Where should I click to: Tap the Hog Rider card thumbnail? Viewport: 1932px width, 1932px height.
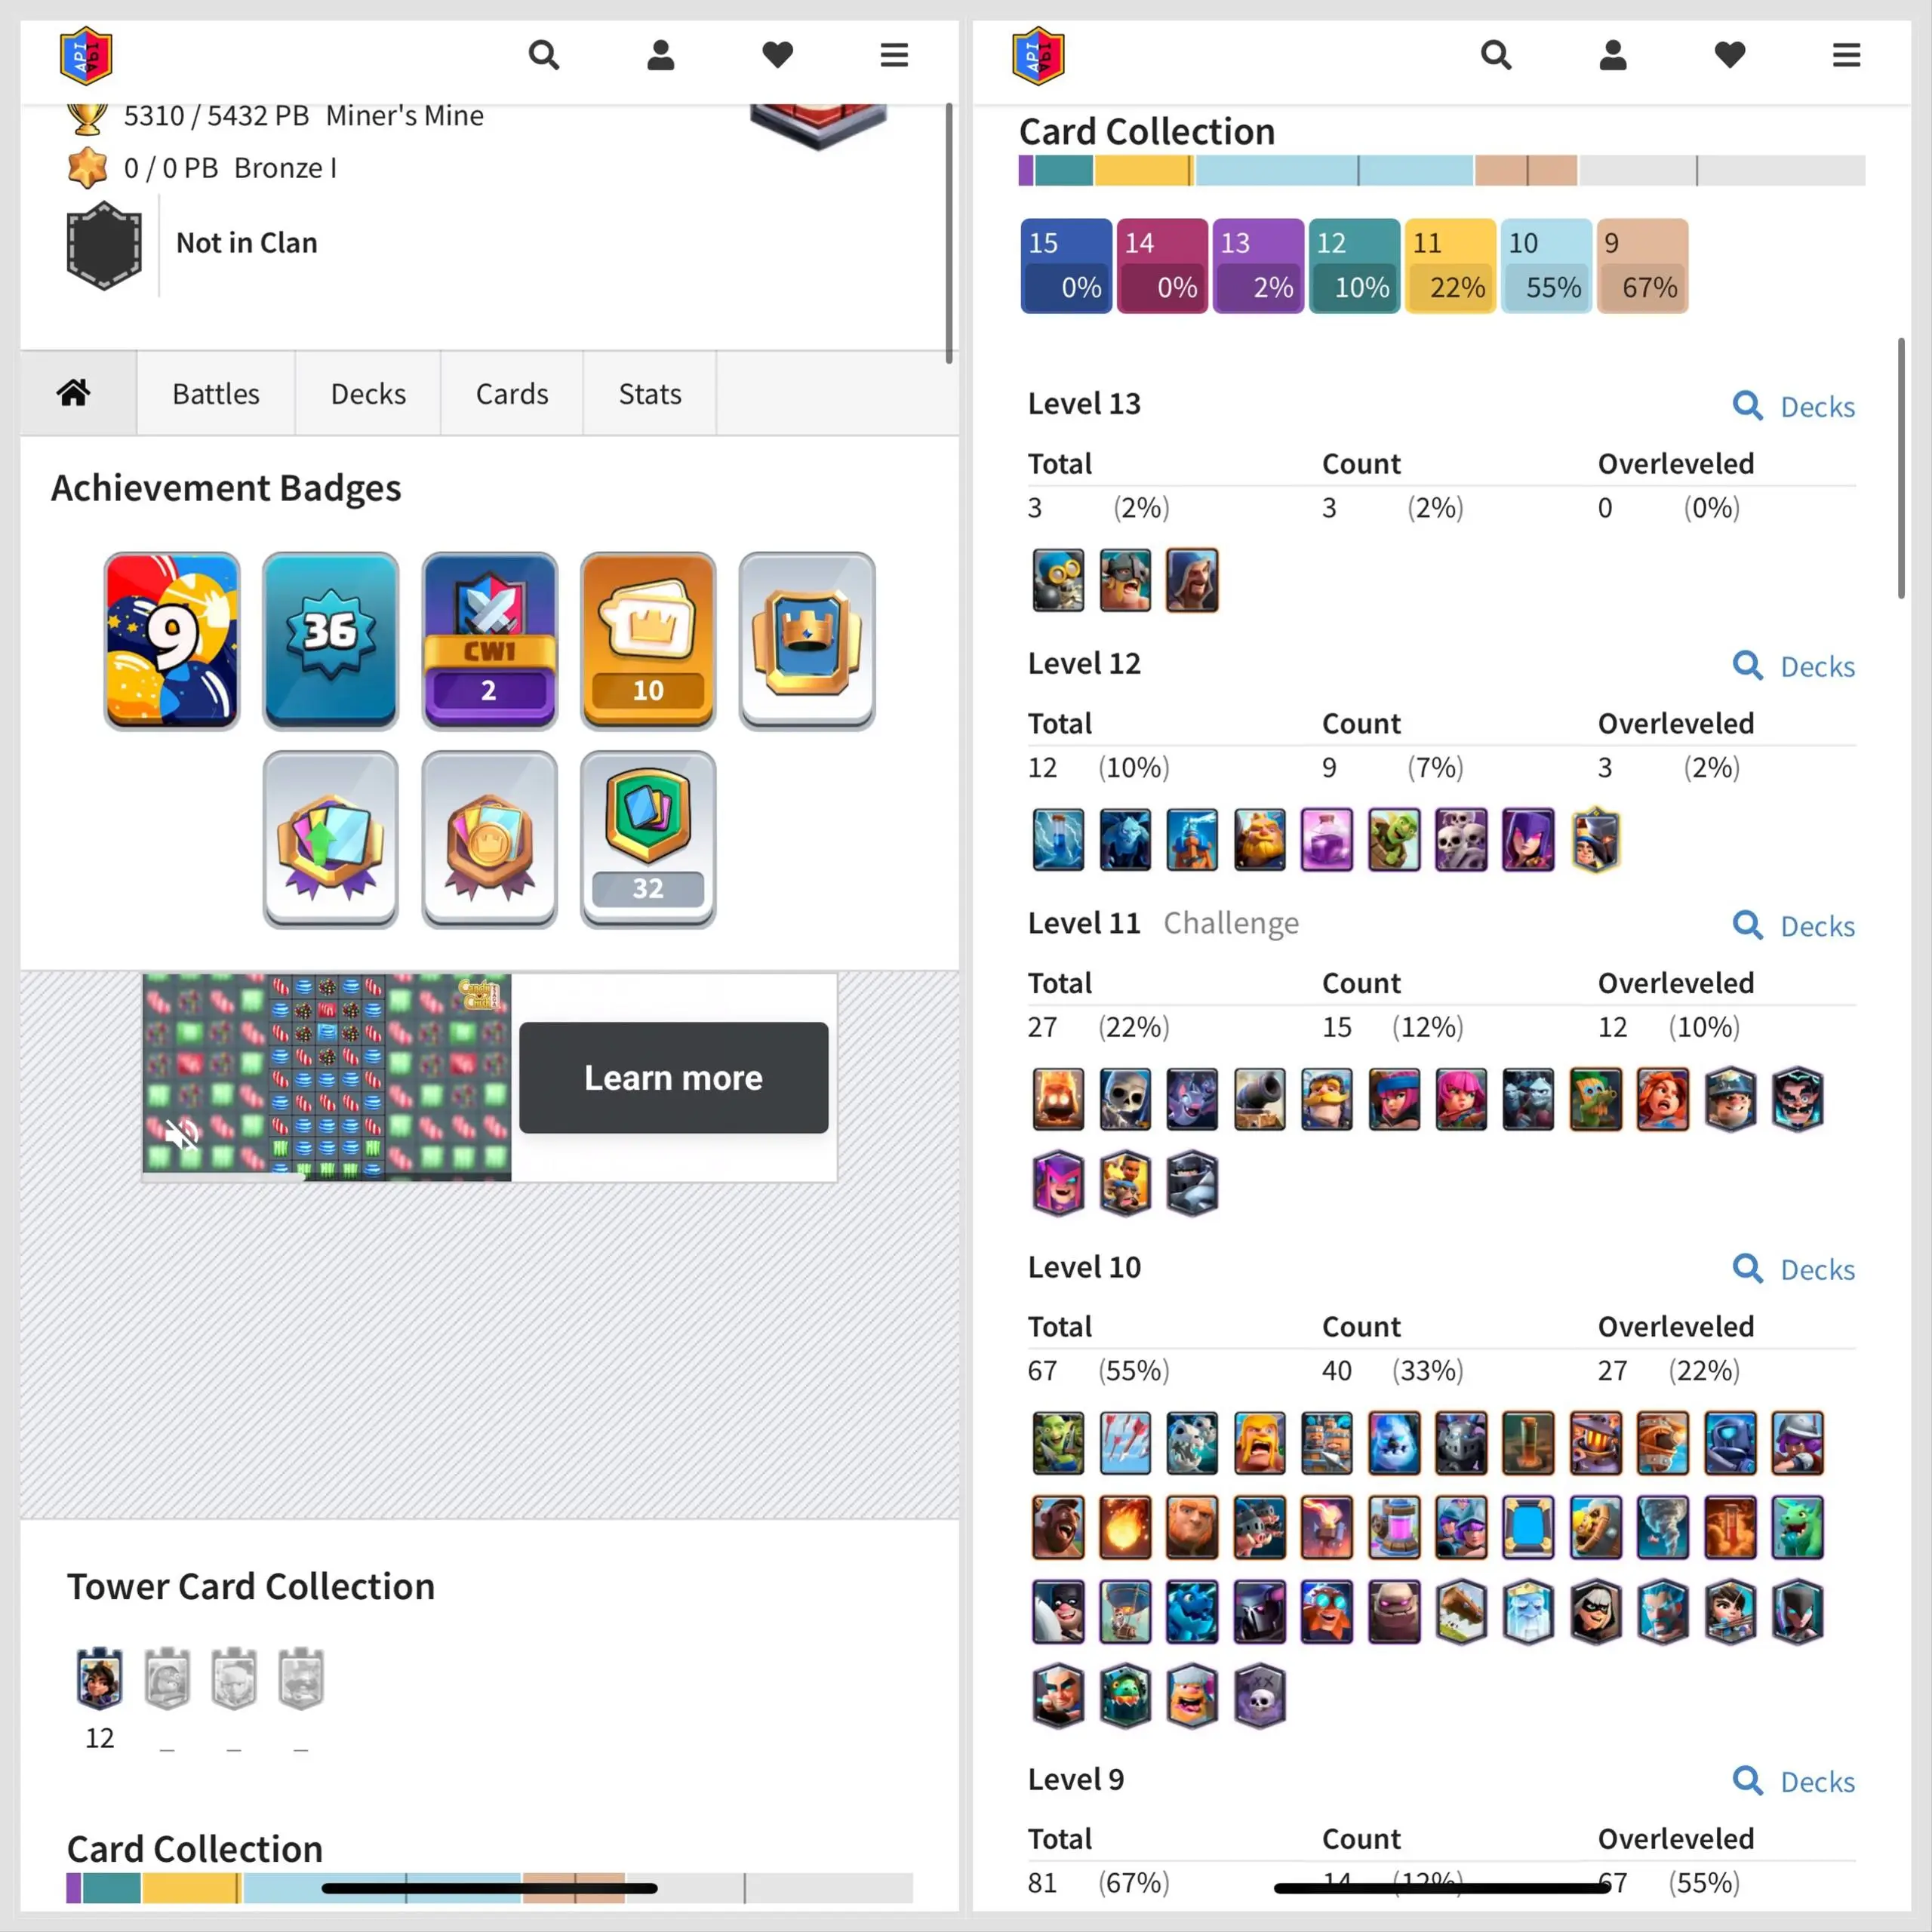point(1058,1527)
